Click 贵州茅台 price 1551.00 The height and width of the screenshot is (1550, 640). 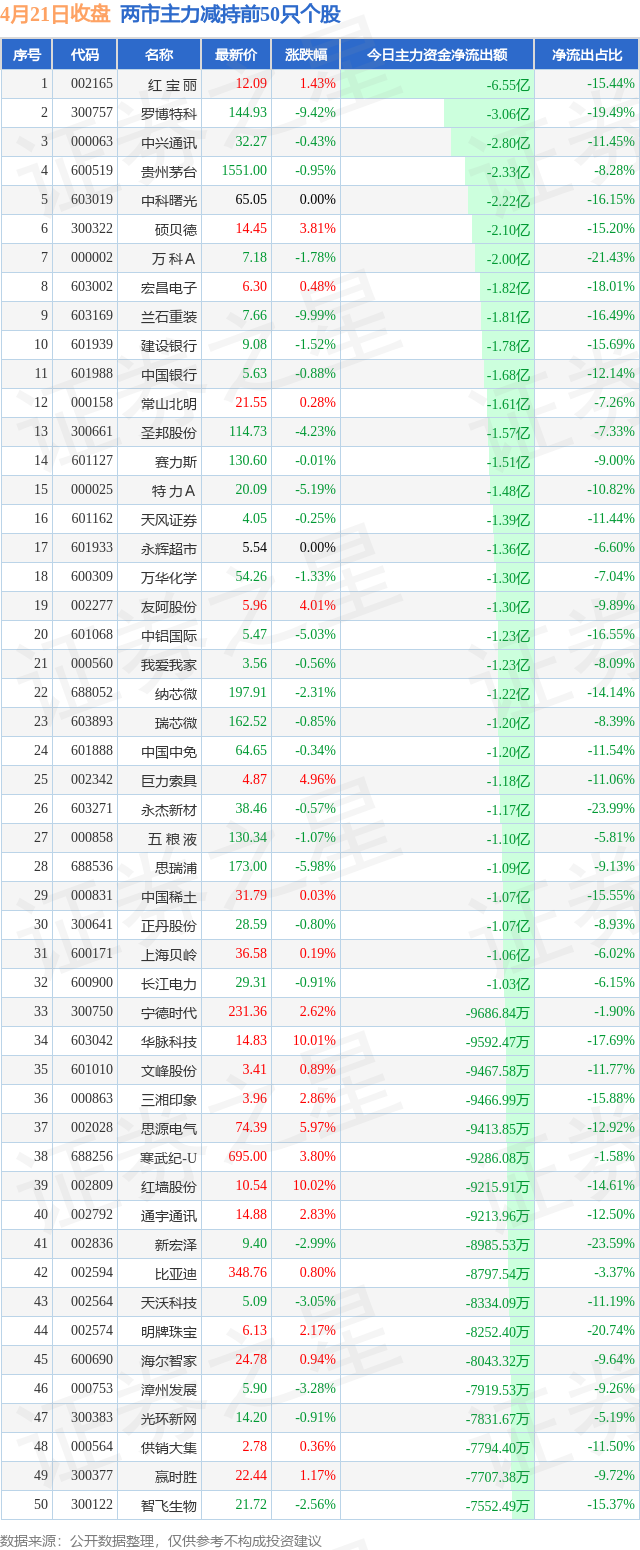click(x=245, y=171)
